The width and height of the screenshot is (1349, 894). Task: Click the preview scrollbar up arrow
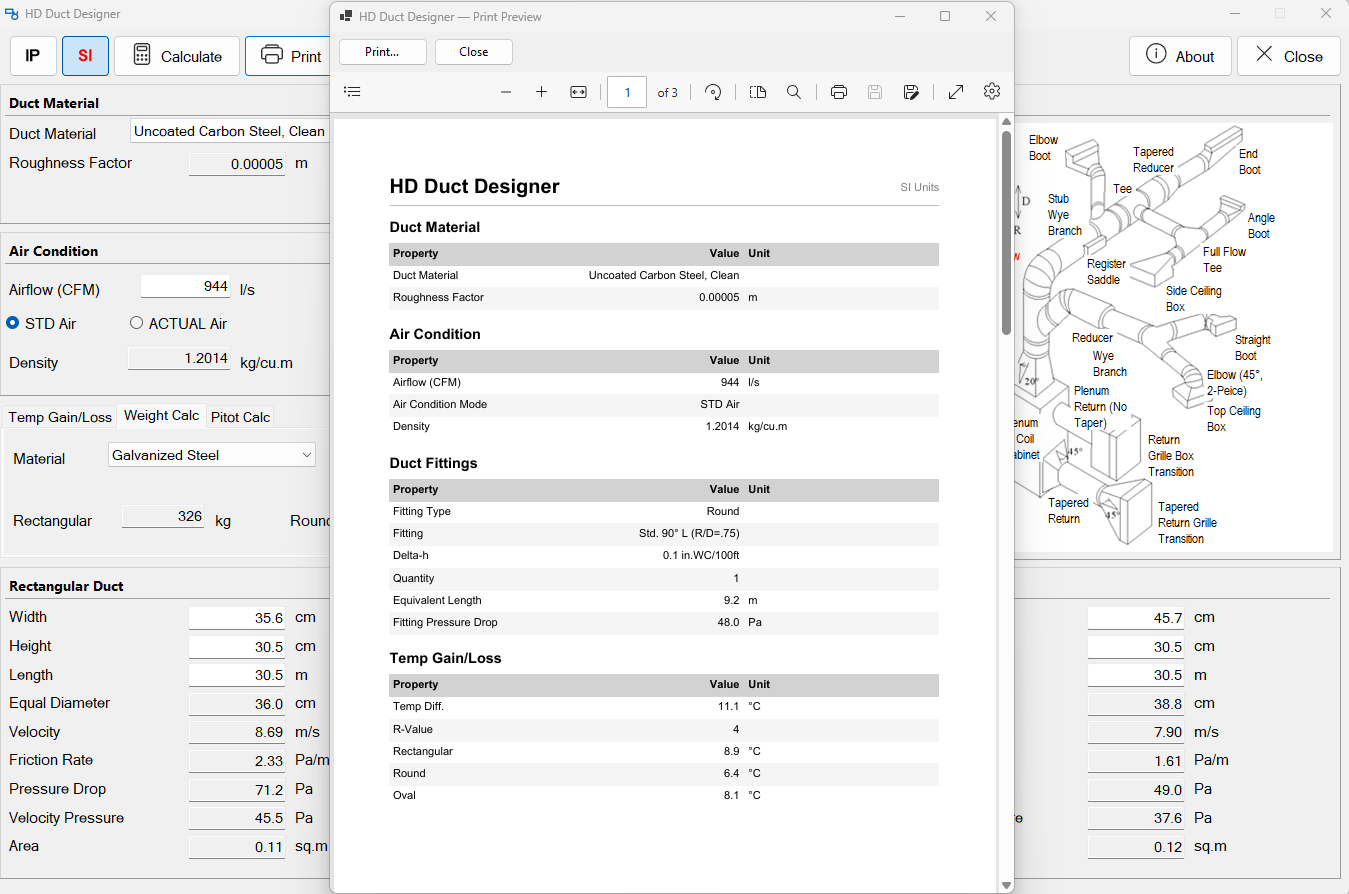click(x=1006, y=122)
